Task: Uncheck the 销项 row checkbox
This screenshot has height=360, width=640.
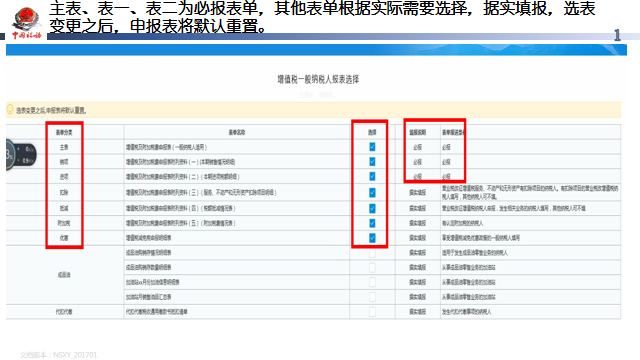Action: point(372,162)
